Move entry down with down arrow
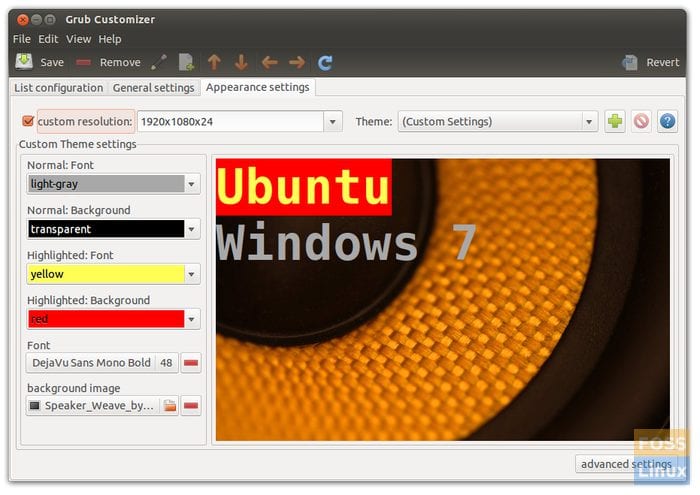700x495 pixels. (x=241, y=62)
